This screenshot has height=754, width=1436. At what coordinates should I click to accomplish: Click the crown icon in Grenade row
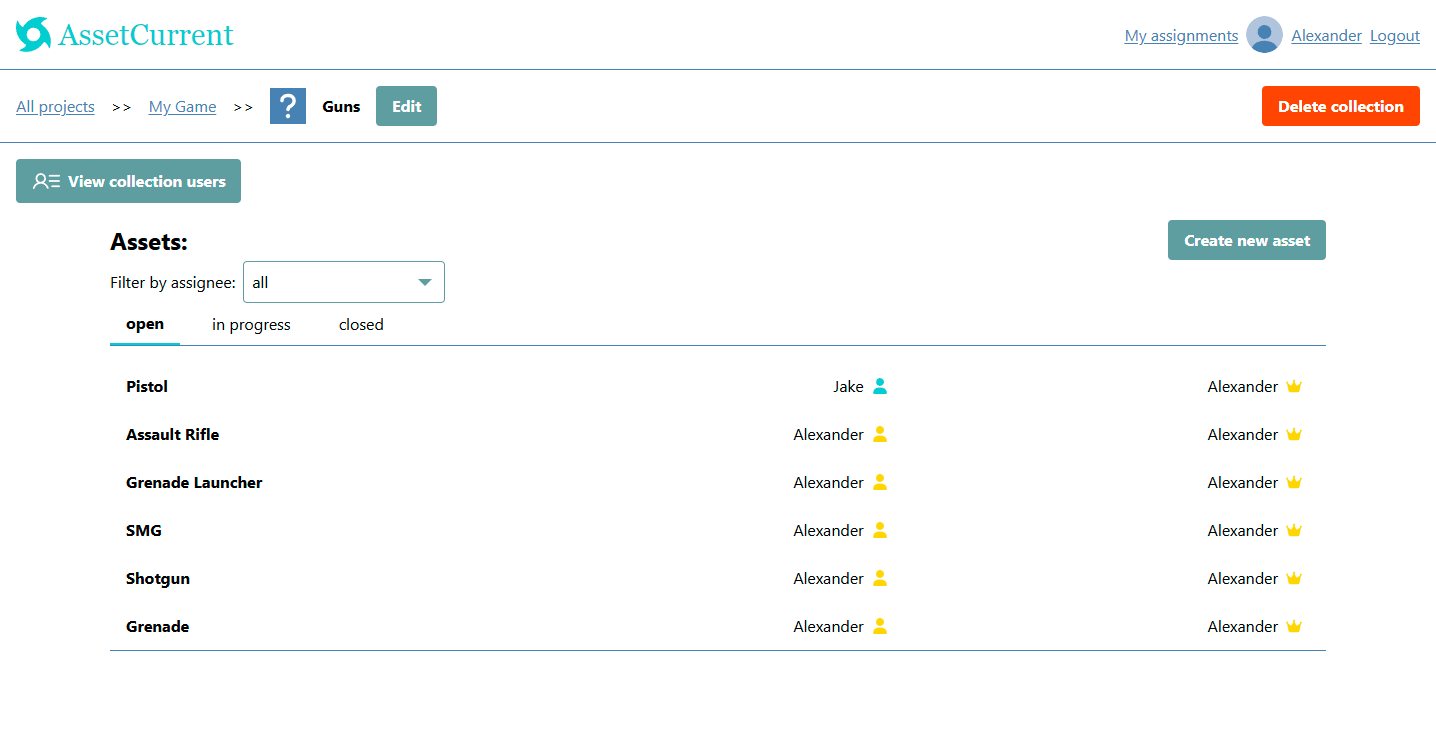(1294, 626)
